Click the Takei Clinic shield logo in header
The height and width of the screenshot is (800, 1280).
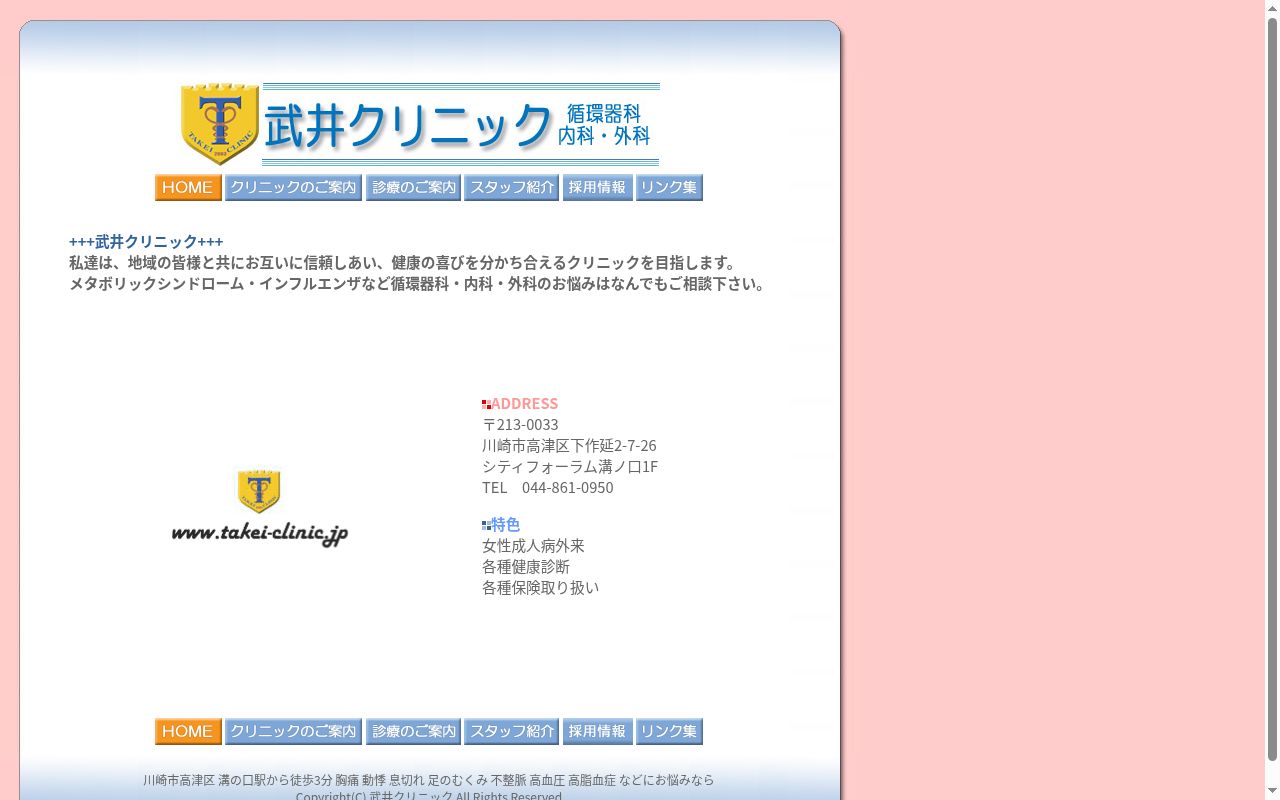220,124
